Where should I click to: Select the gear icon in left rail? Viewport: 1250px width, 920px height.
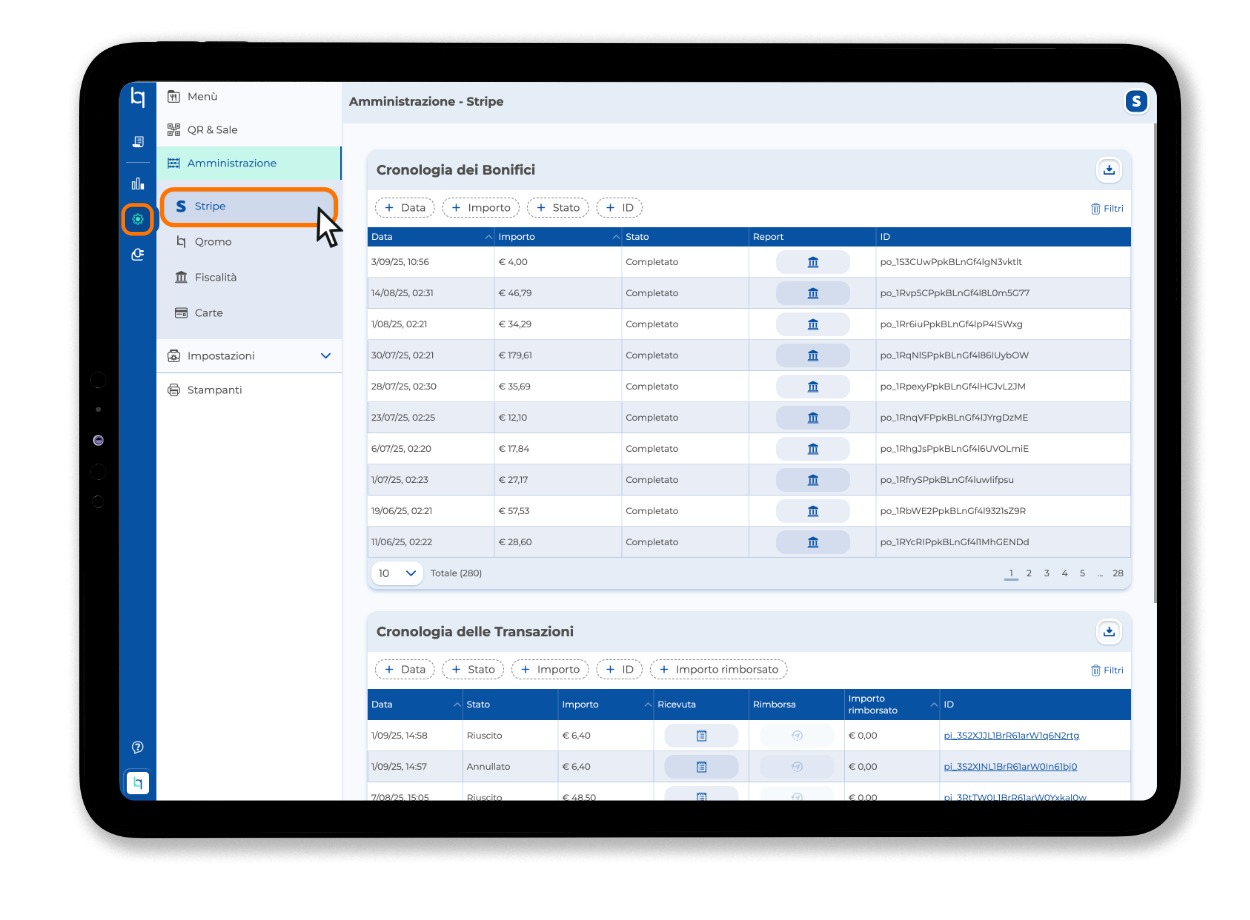[138, 219]
